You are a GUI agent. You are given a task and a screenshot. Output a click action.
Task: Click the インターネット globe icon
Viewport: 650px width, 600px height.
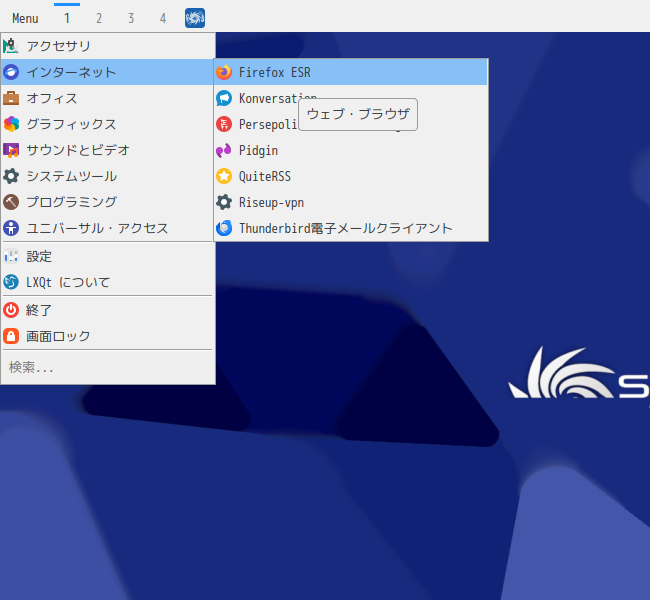(11, 72)
